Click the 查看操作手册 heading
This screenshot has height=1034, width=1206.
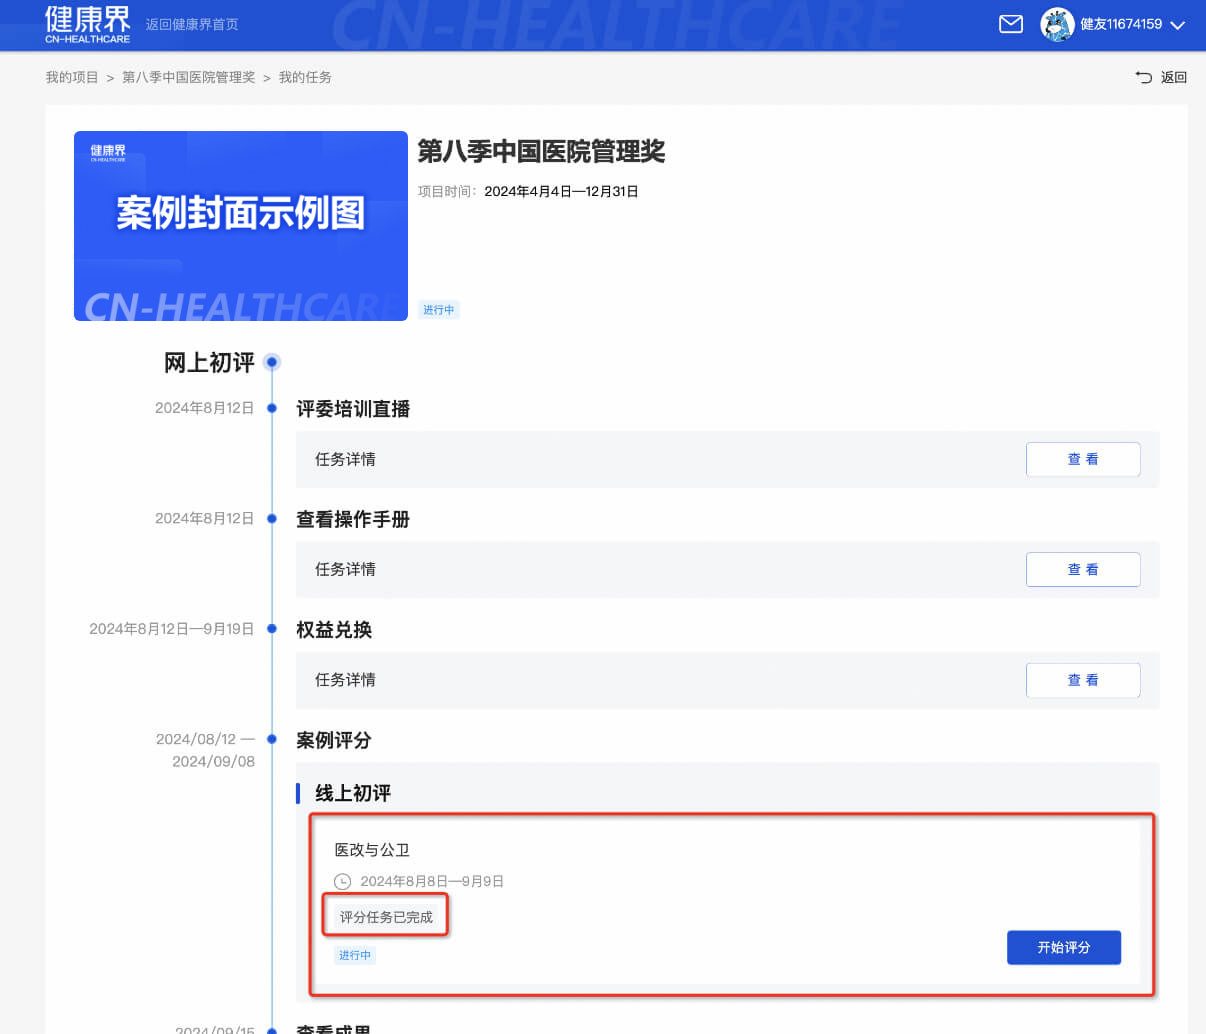[353, 519]
